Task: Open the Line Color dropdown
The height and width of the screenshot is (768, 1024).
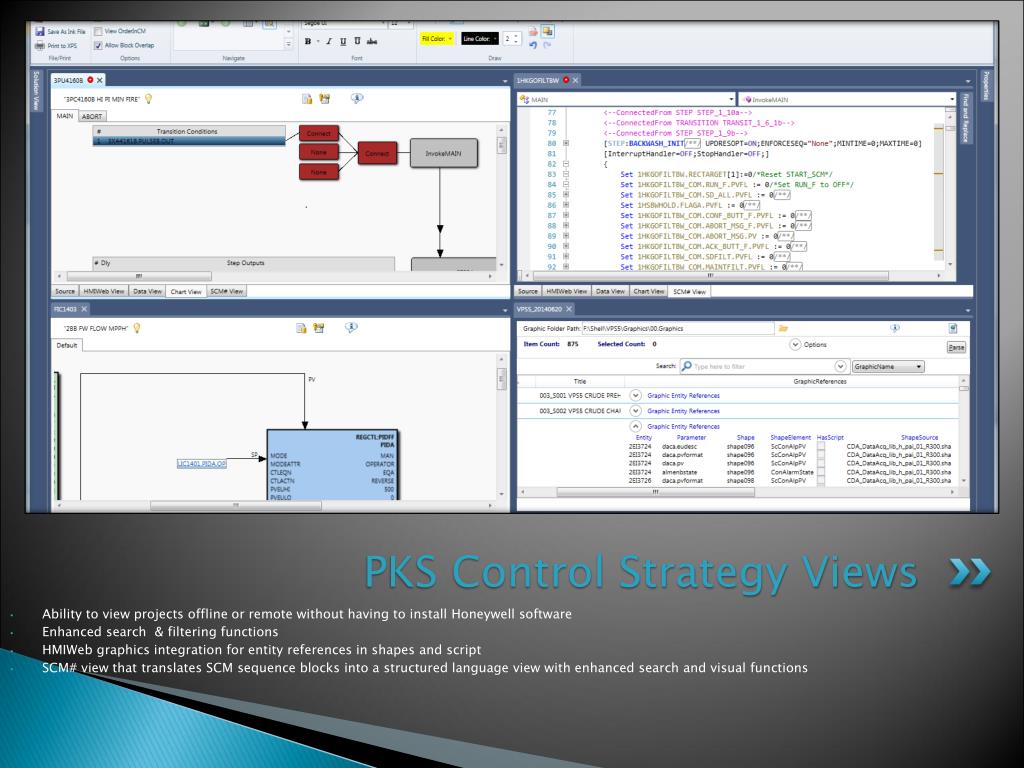Action: point(480,39)
